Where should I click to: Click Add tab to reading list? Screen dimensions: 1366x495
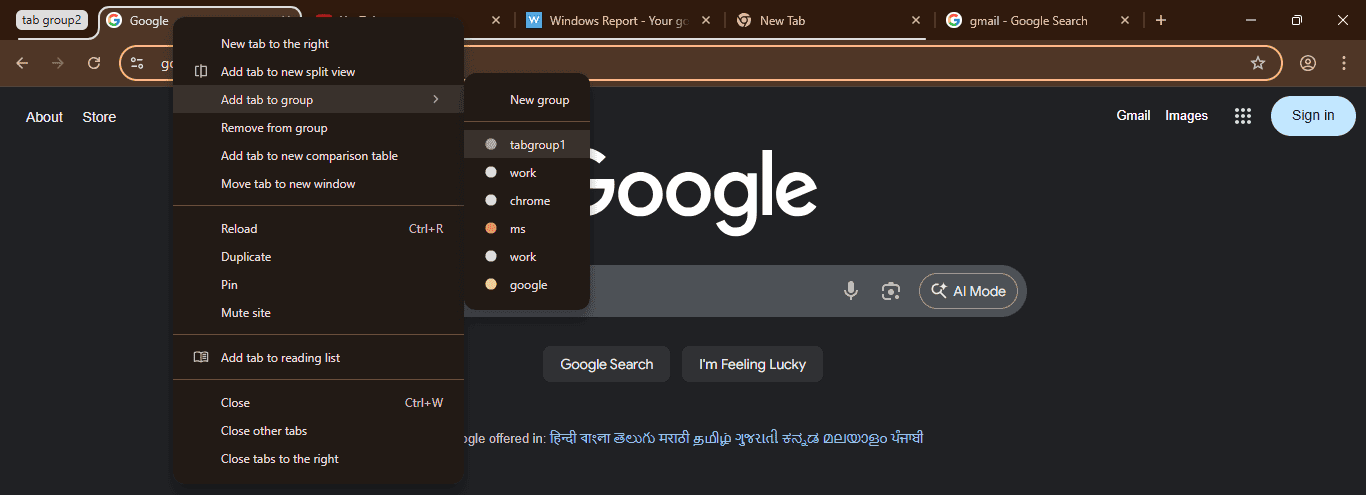[280, 358]
